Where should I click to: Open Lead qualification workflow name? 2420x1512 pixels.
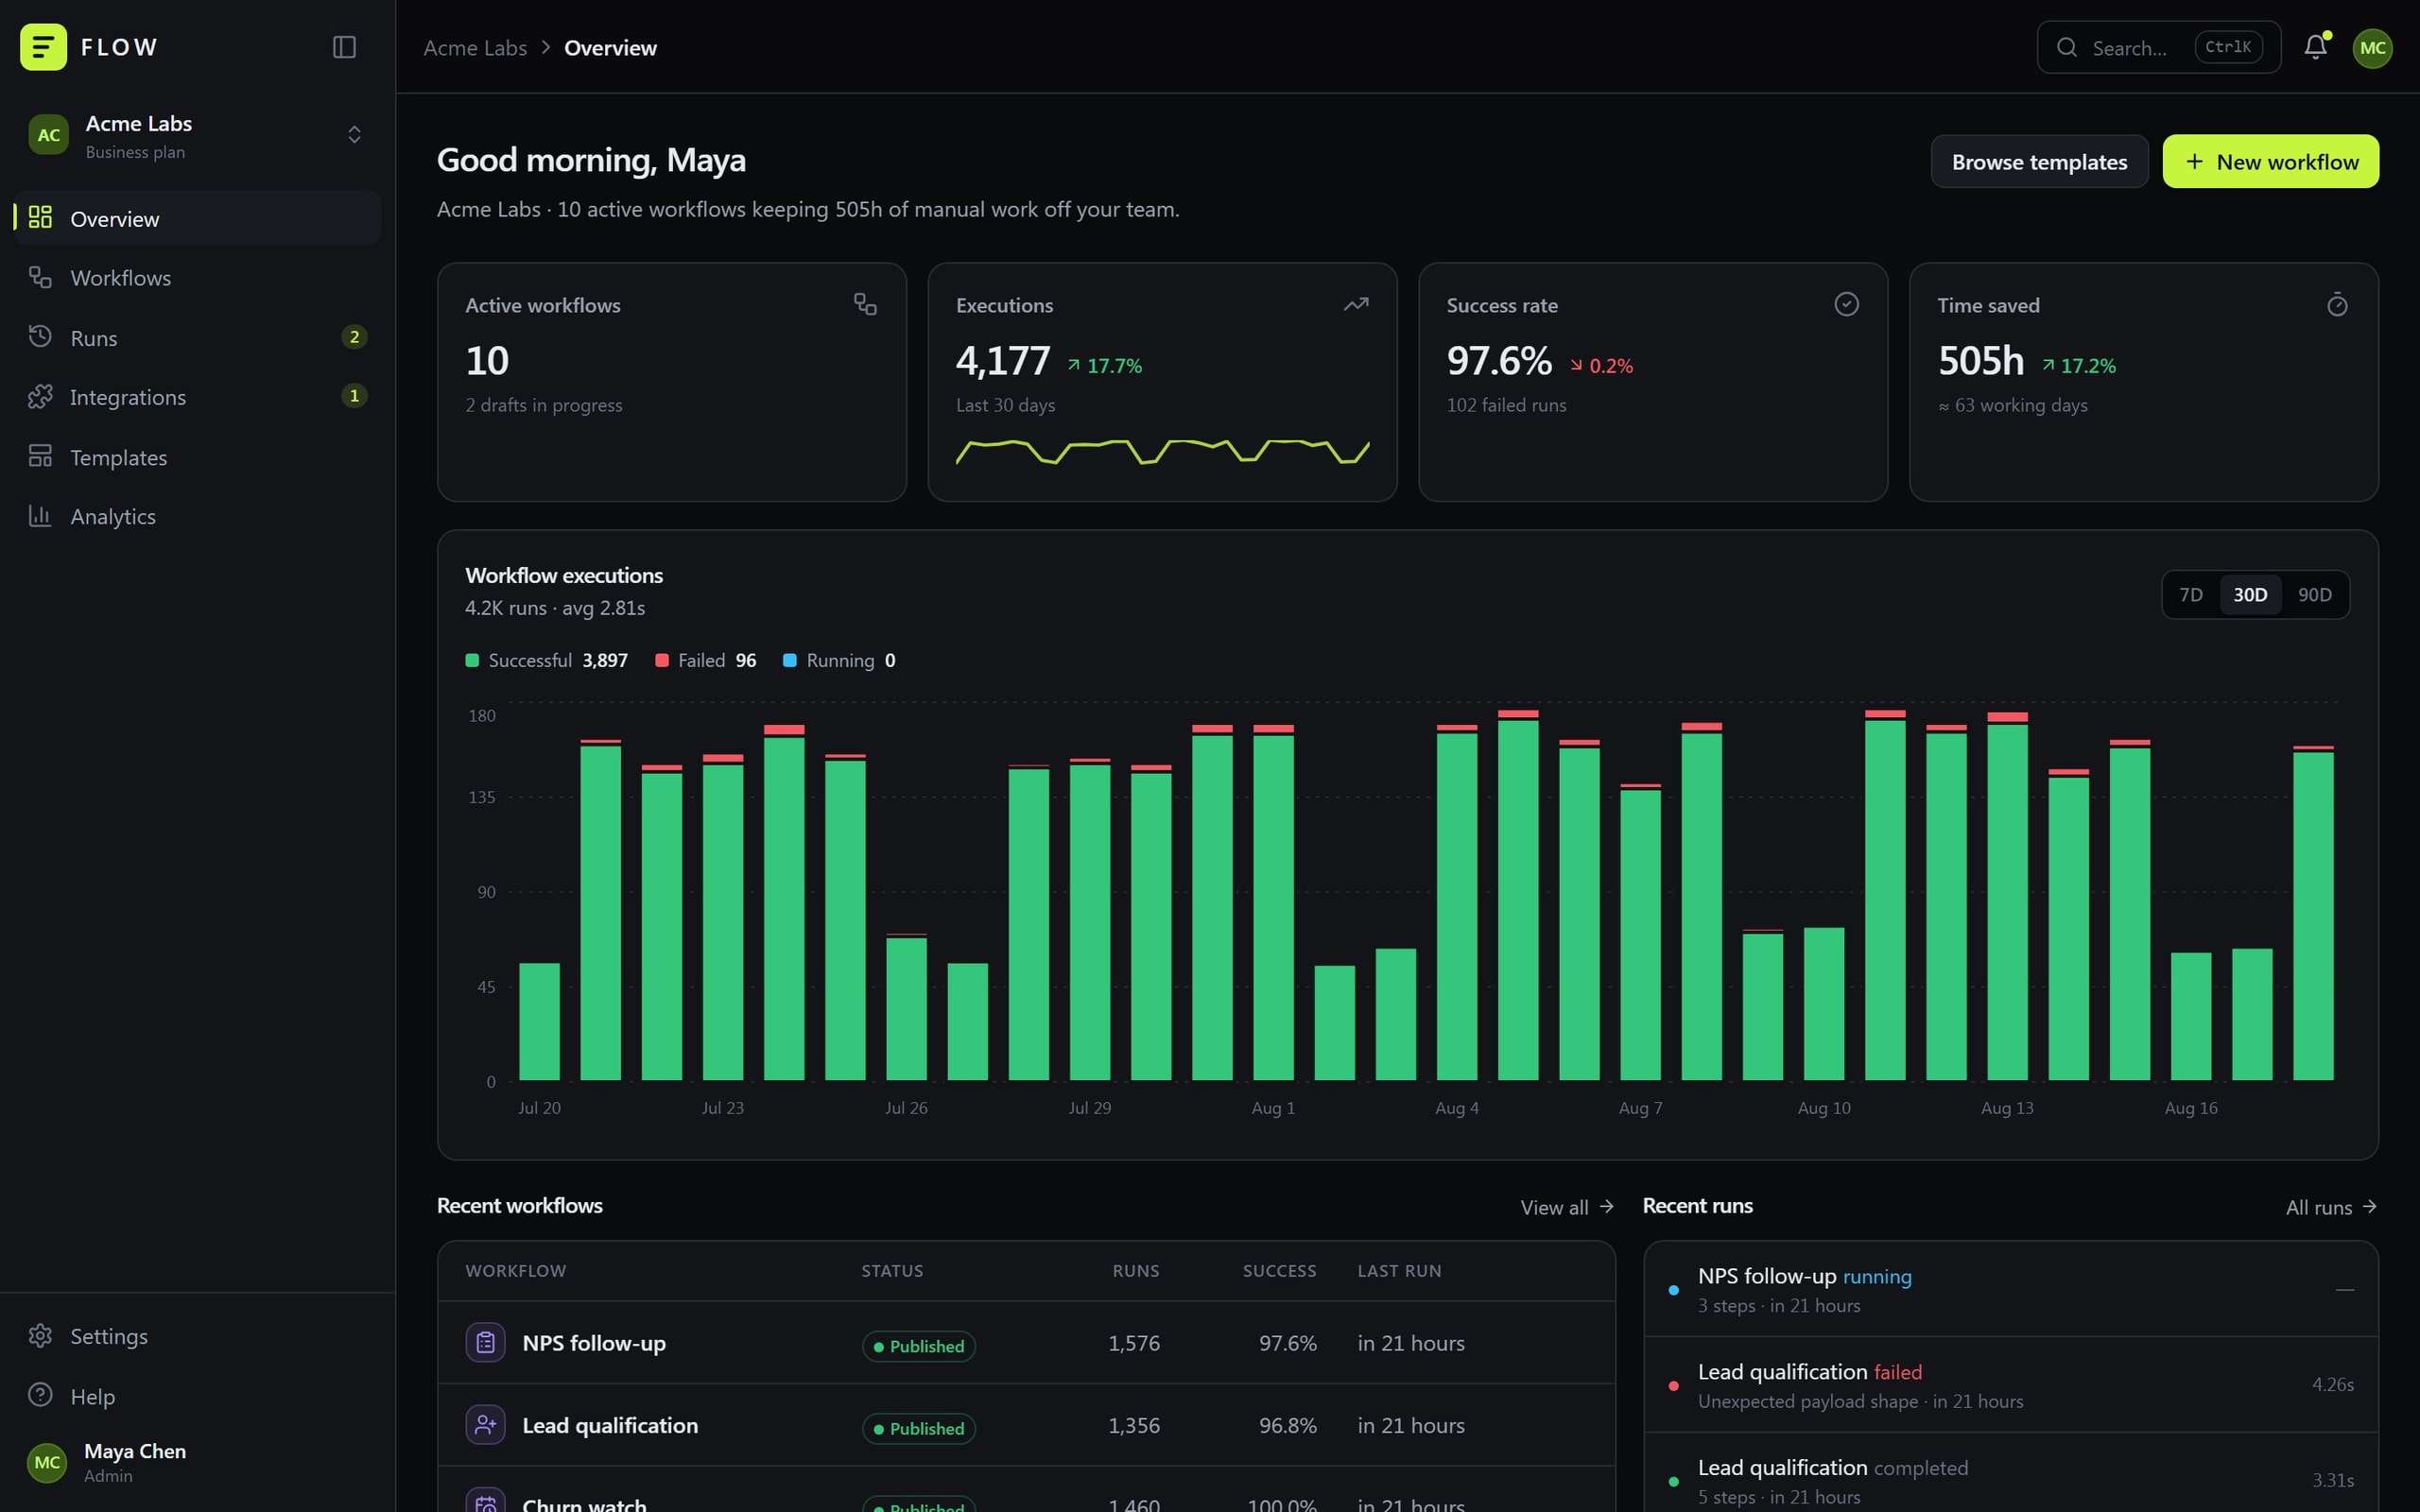pyautogui.click(x=610, y=1425)
